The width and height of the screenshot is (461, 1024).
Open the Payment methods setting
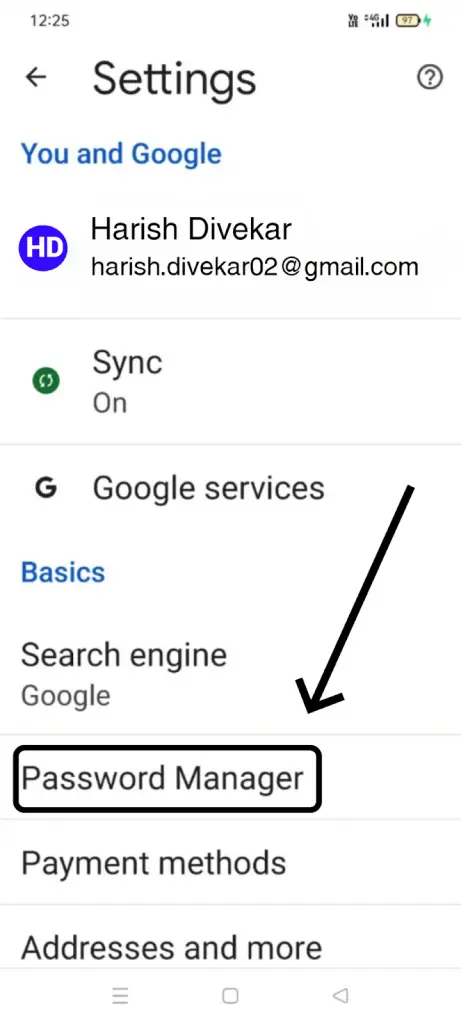point(230,863)
